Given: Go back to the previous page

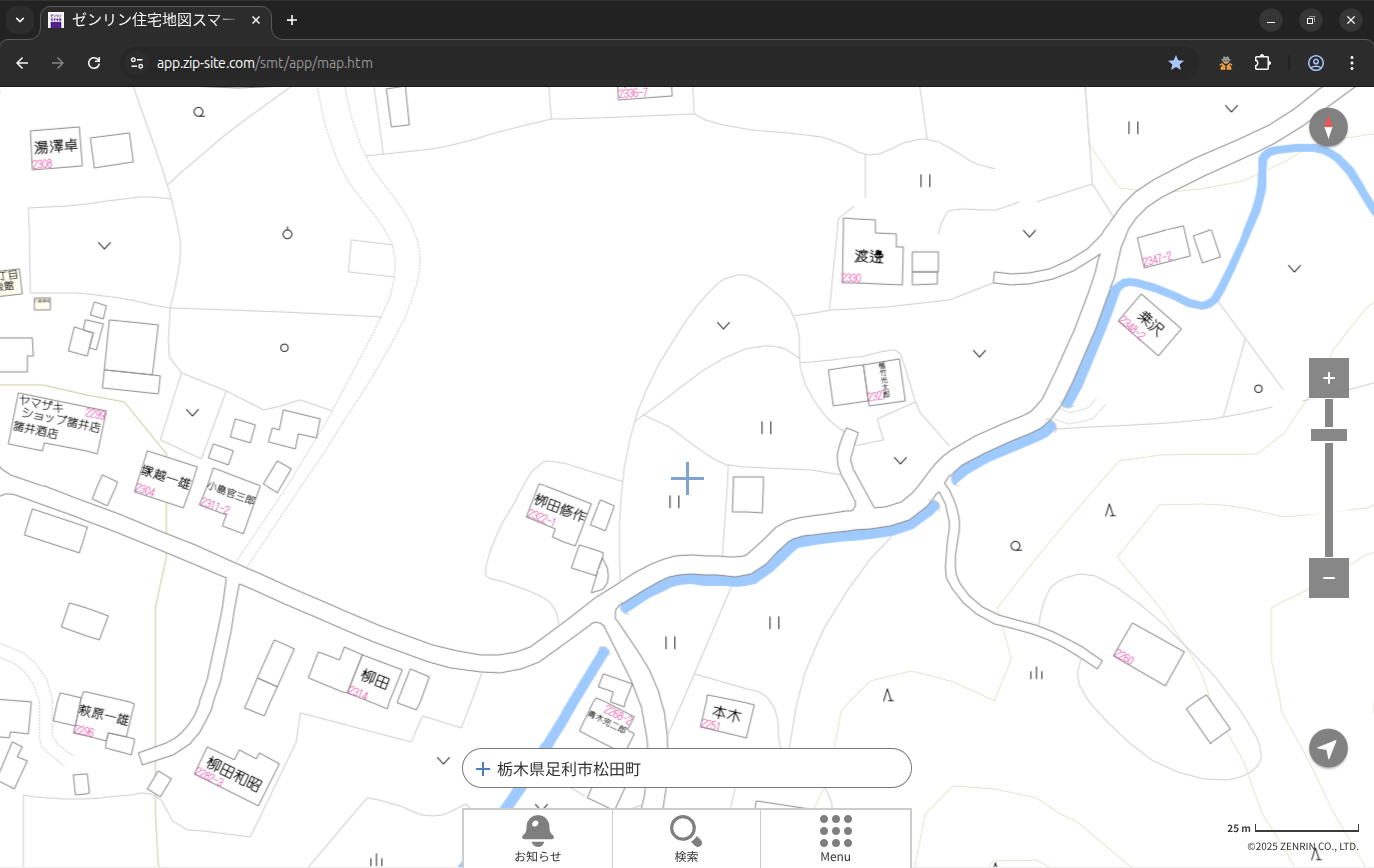Looking at the screenshot, I should (x=22, y=63).
